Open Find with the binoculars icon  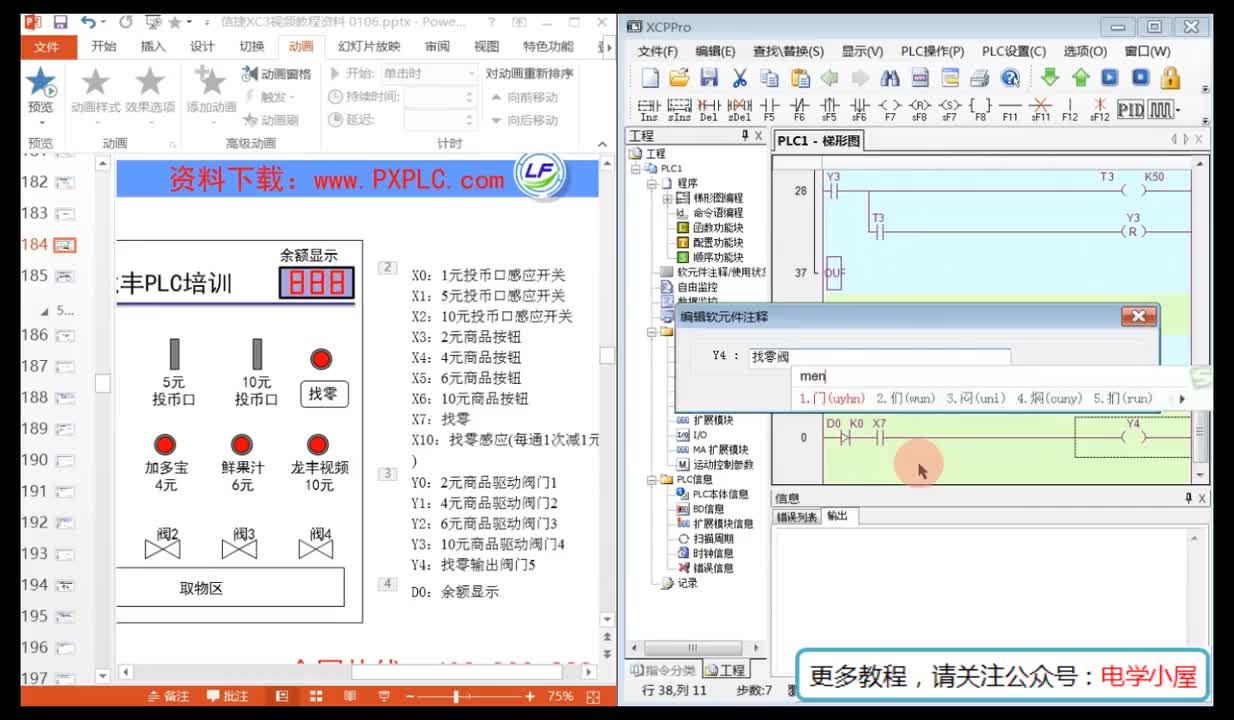tap(890, 78)
